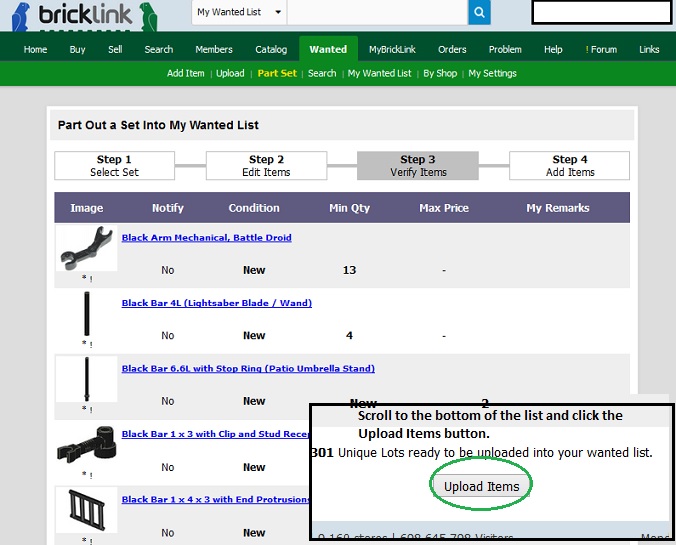Go to Step 2 Edit Items
Viewport: 676px width, 545px height.
266,166
